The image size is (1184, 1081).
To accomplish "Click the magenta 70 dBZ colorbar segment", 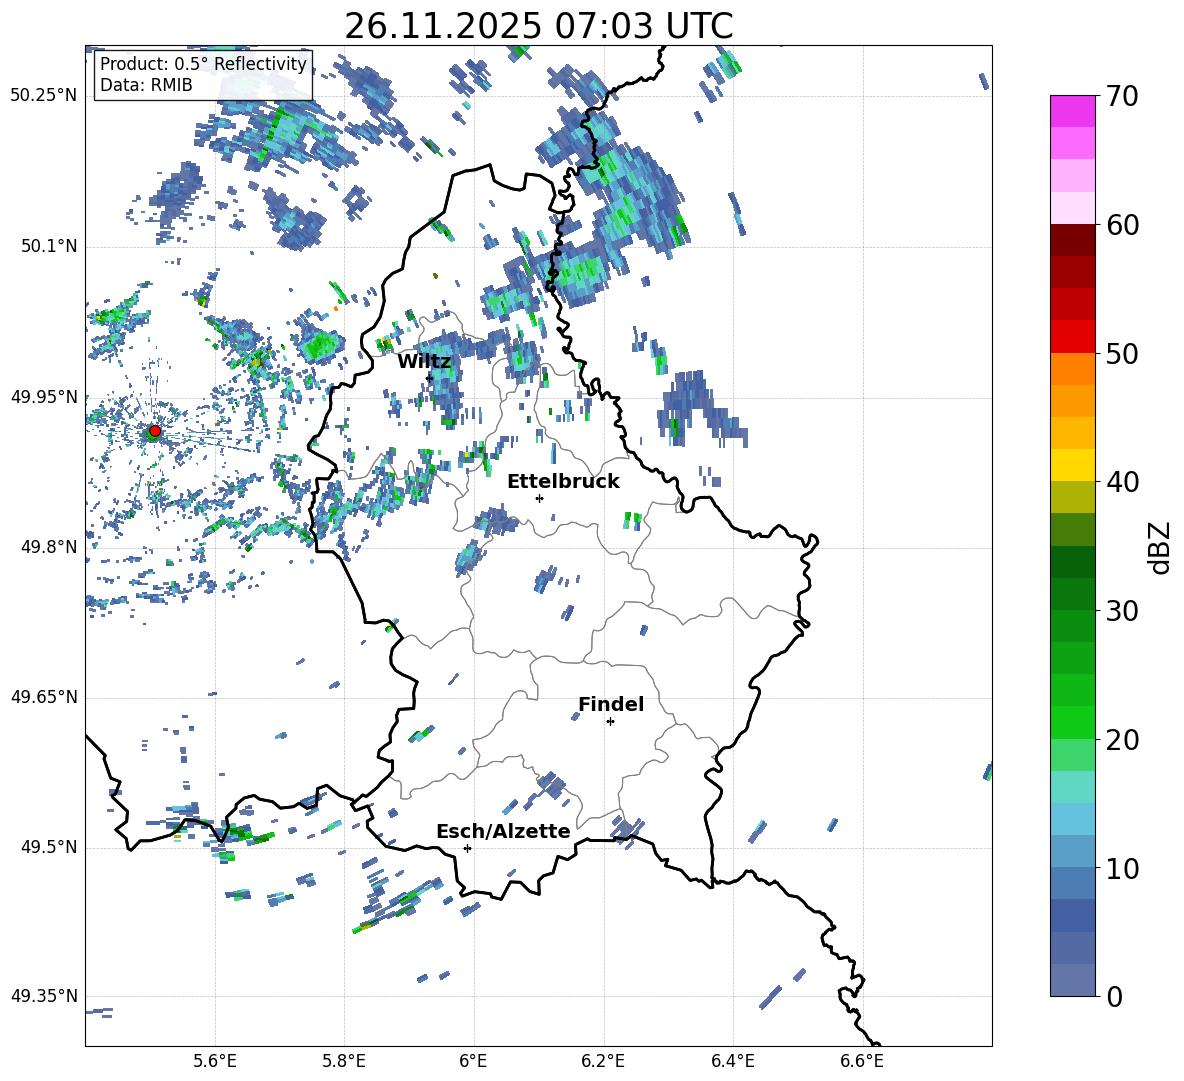I will pos(1072,111).
